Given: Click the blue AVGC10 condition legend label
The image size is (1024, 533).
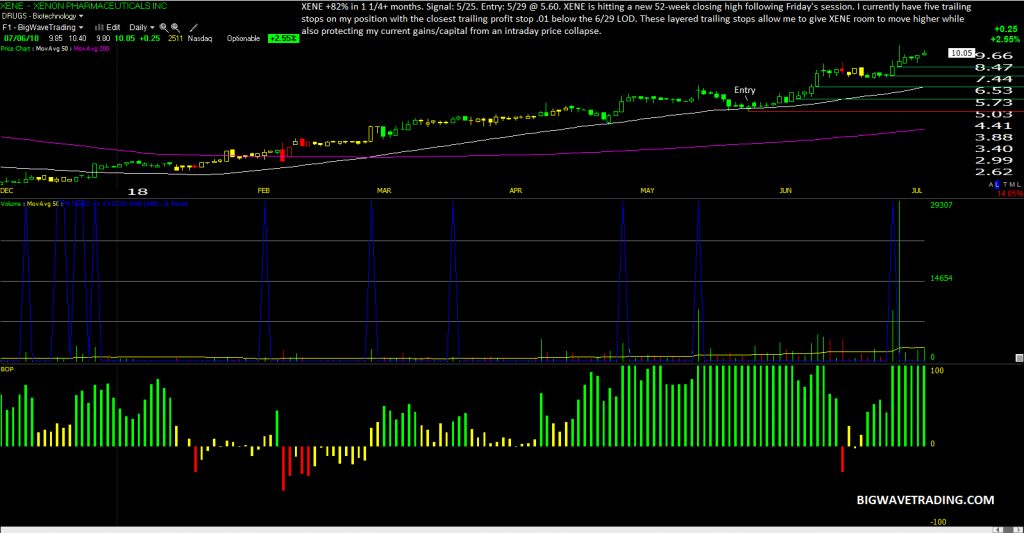Looking at the screenshot, I should click(125, 204).
